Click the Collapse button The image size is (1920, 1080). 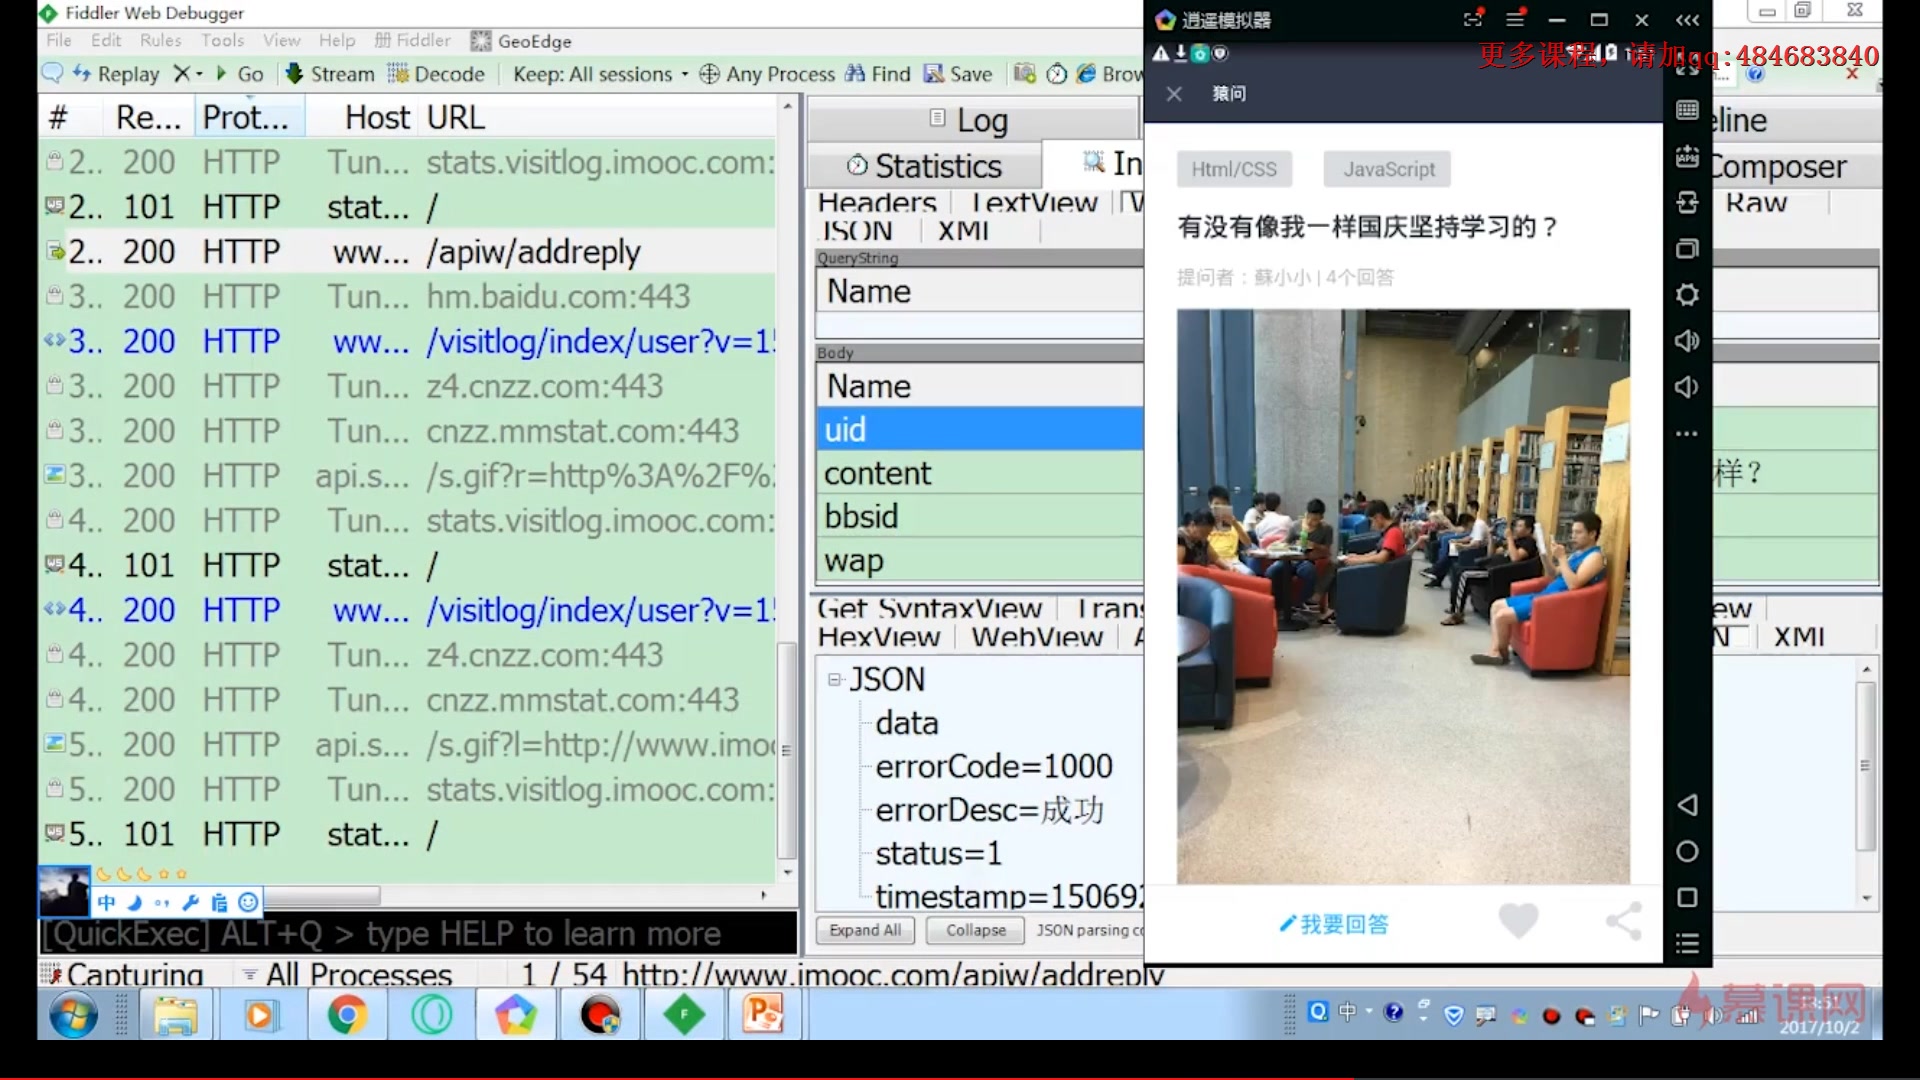[975, 930]
